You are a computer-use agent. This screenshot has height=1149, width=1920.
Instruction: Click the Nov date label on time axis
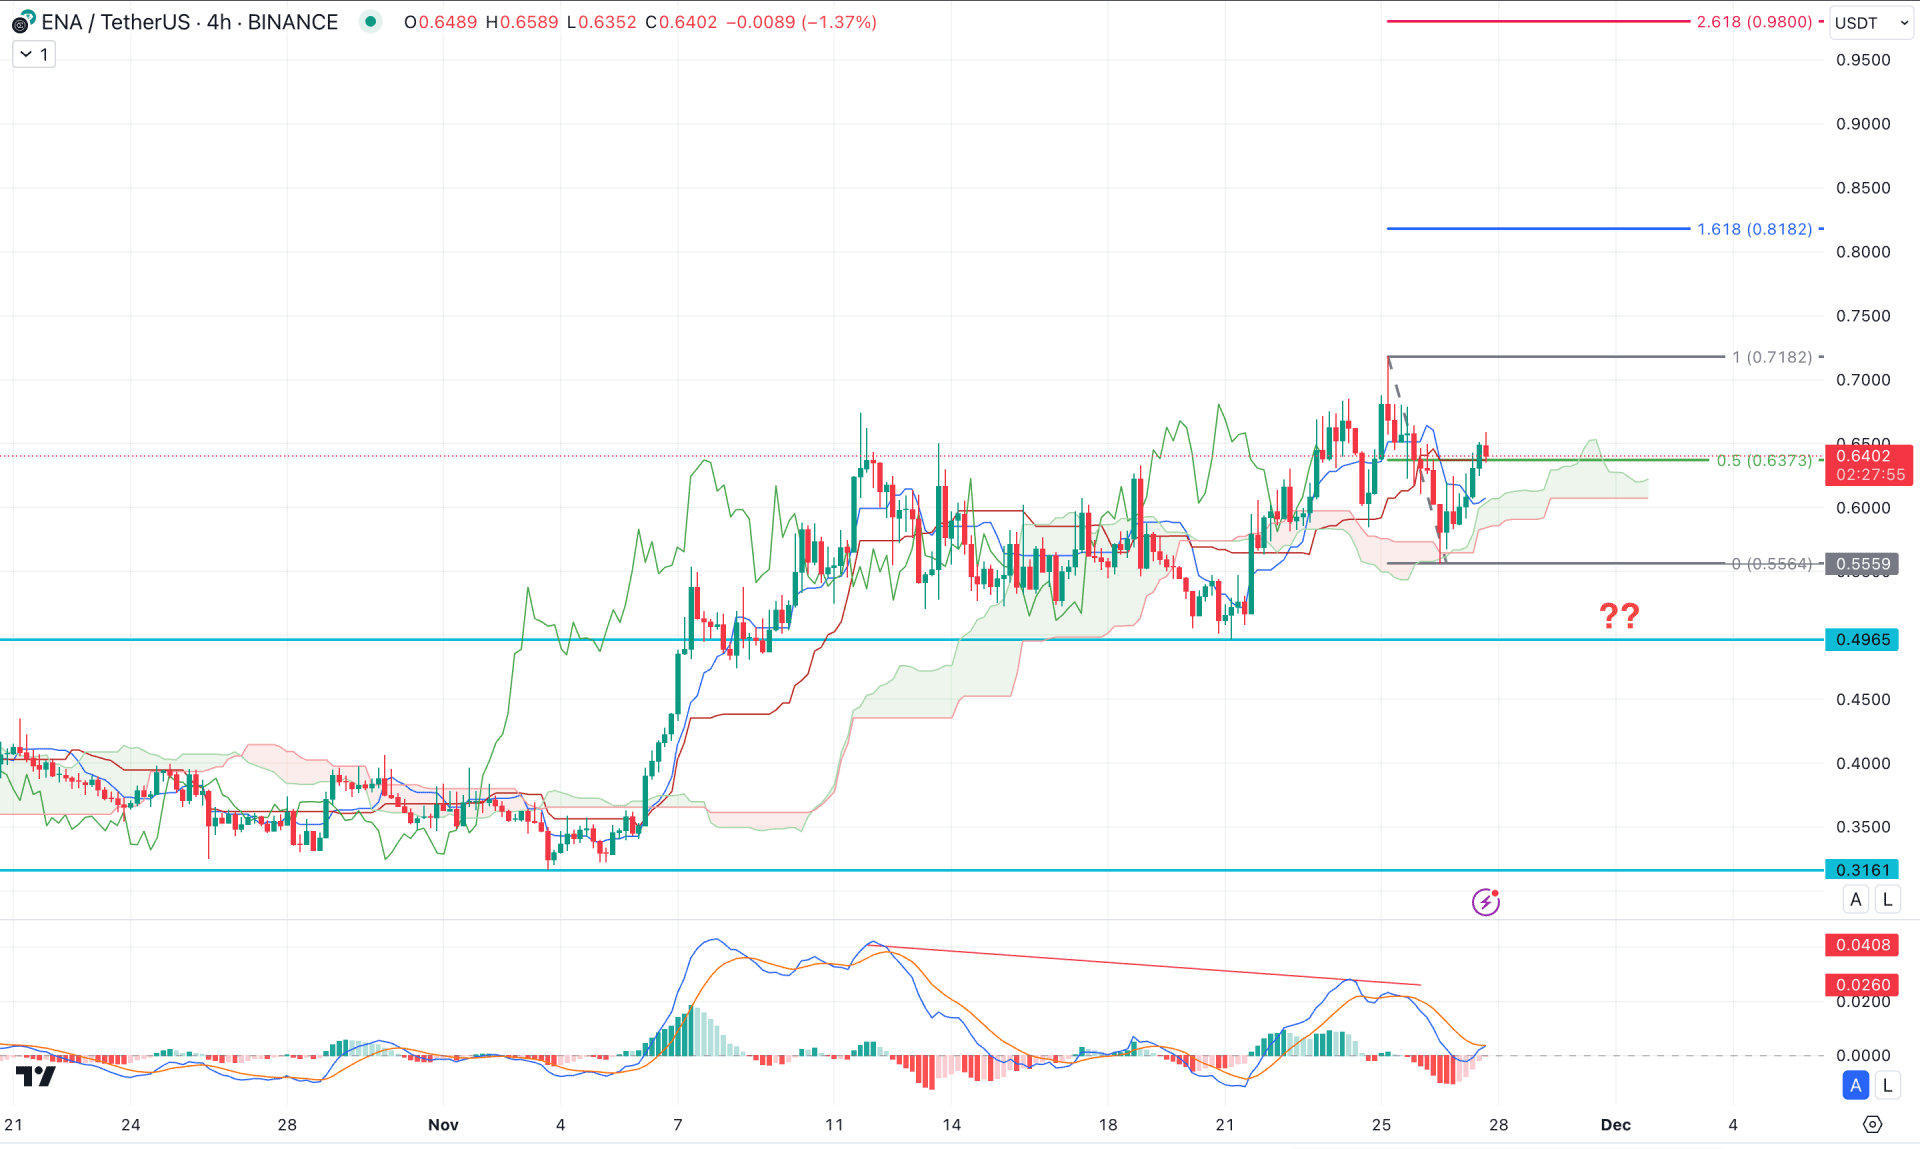click(x=443, y=1125)
